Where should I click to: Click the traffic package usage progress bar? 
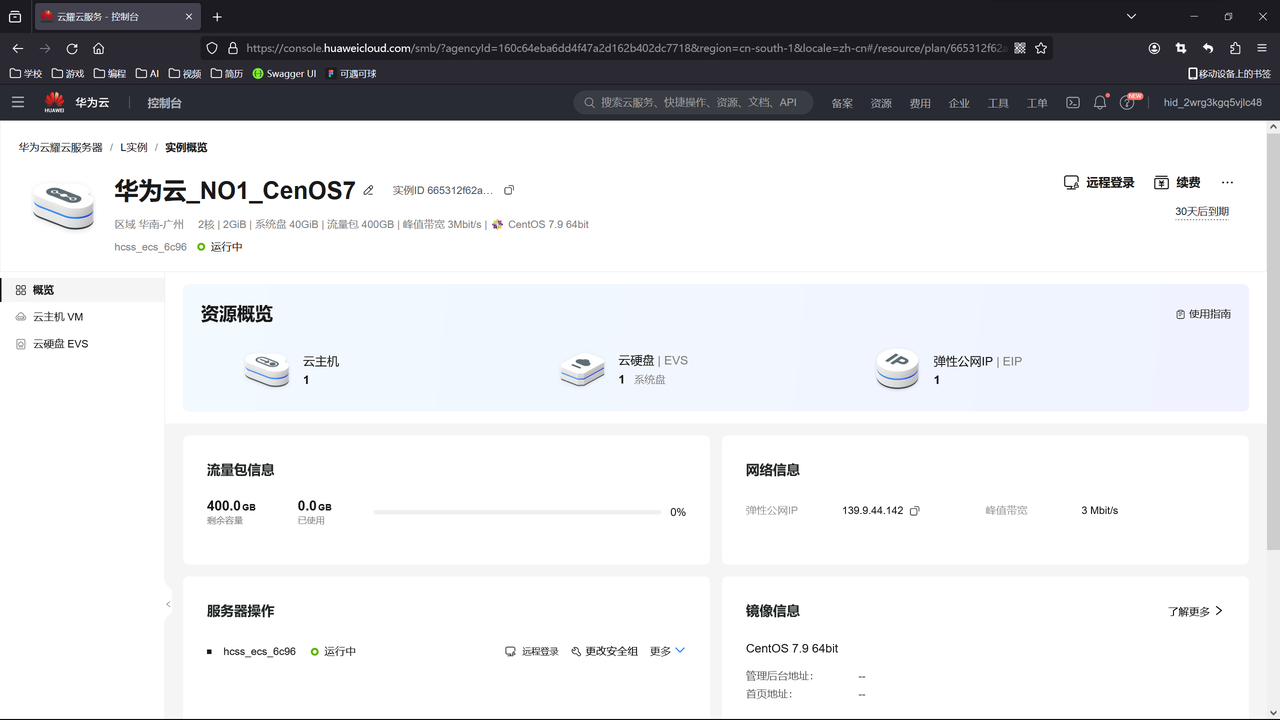516,512
